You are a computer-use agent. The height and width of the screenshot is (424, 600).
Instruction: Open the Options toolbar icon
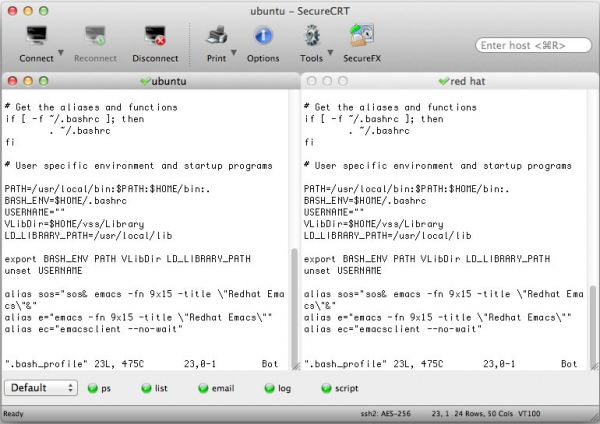[x=263, y=36]
